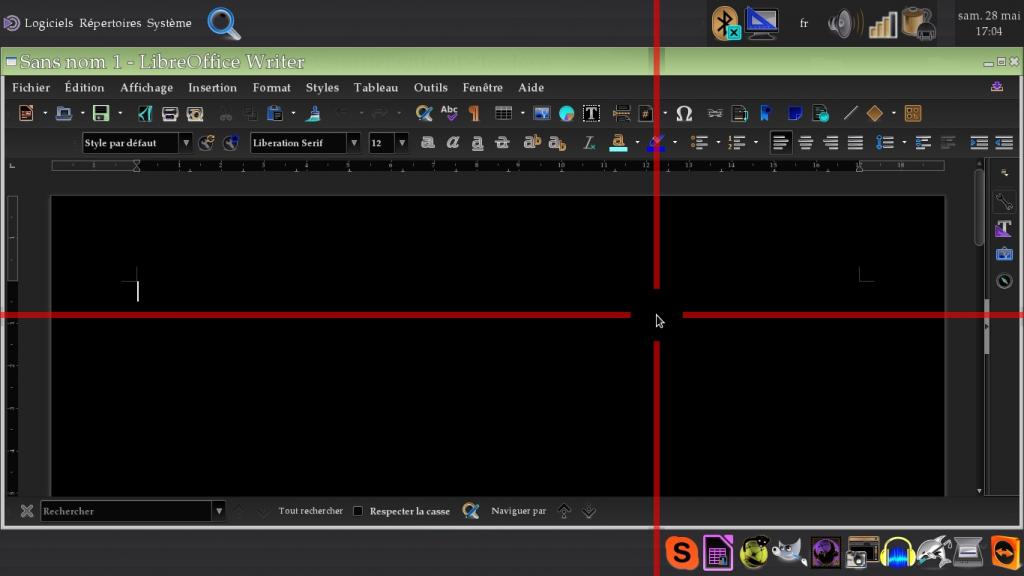Insert a hyperlink
Image resolution: width=1024 pixels, height=576 pixels.
pos(715,114)
